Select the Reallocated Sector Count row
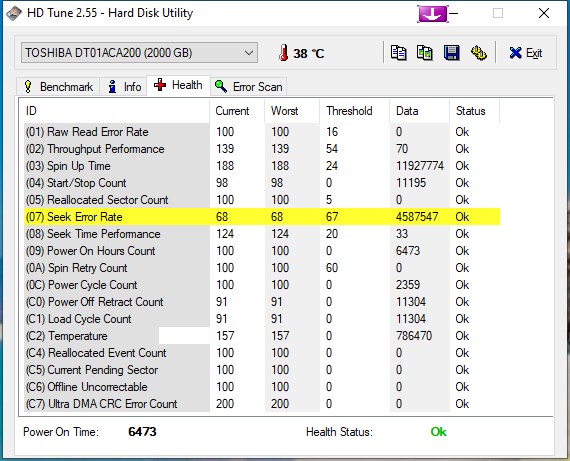 (x=262, y=200)
